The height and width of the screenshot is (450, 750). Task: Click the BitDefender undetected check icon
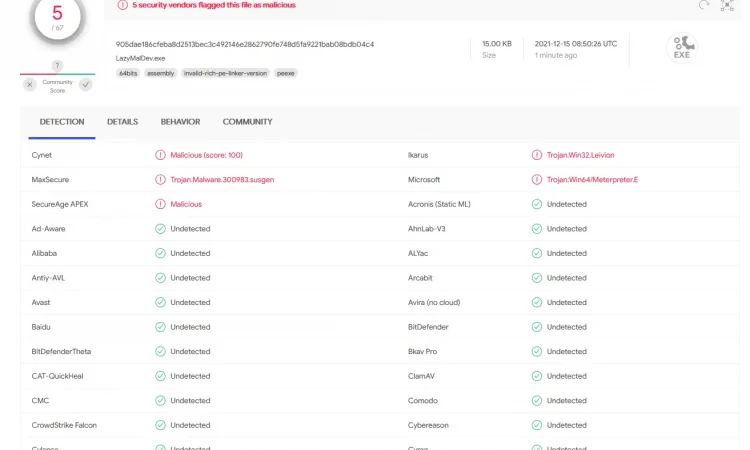(x=537, y=327)
